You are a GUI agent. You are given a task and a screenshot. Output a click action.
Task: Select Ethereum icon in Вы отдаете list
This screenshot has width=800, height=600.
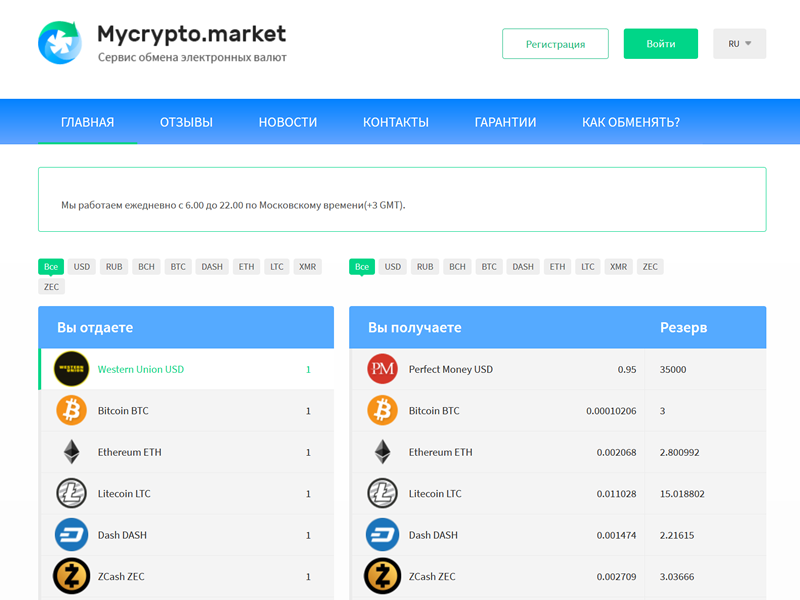[x=71, y=452]
